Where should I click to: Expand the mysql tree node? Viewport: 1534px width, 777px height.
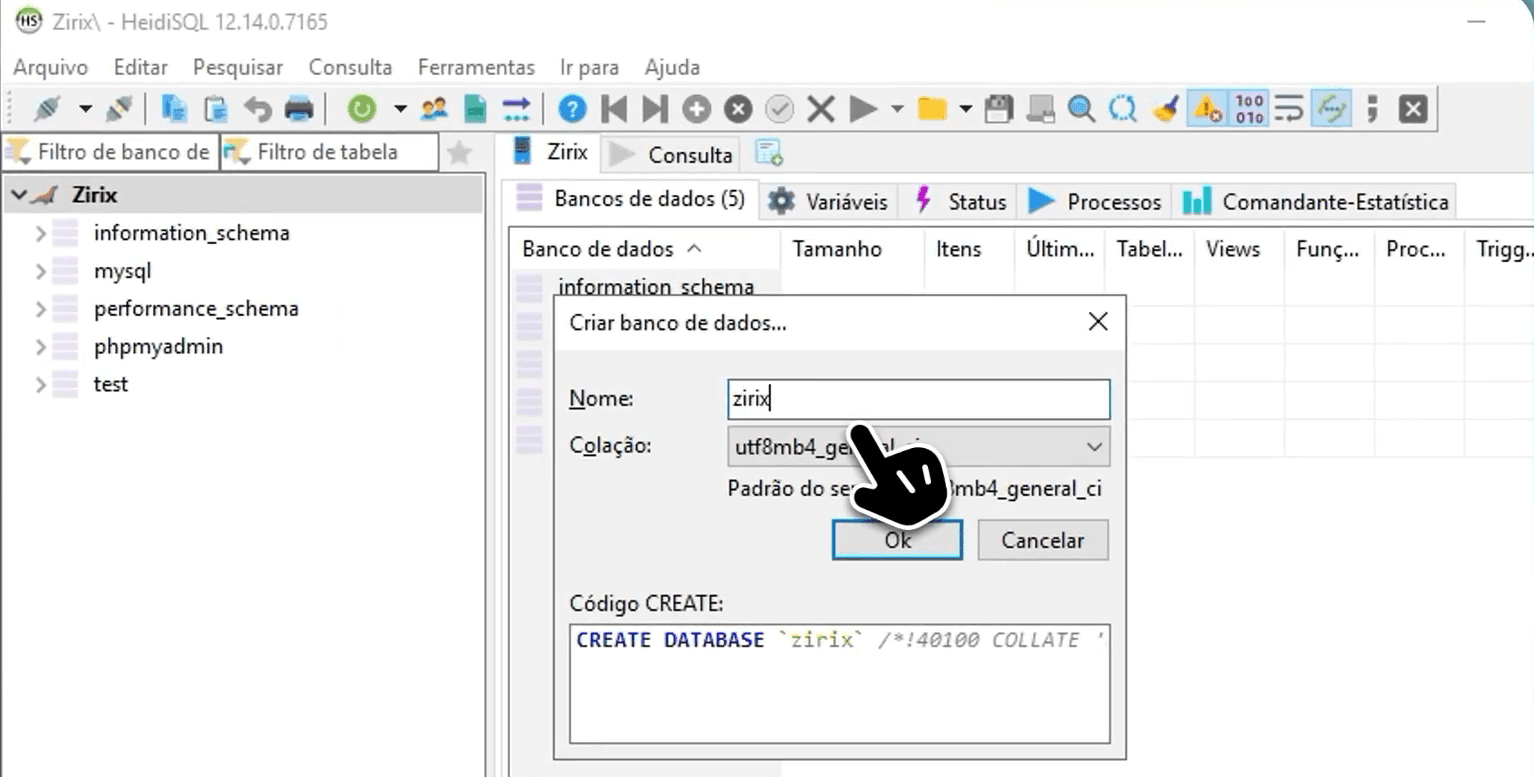[x=41, y=271]
